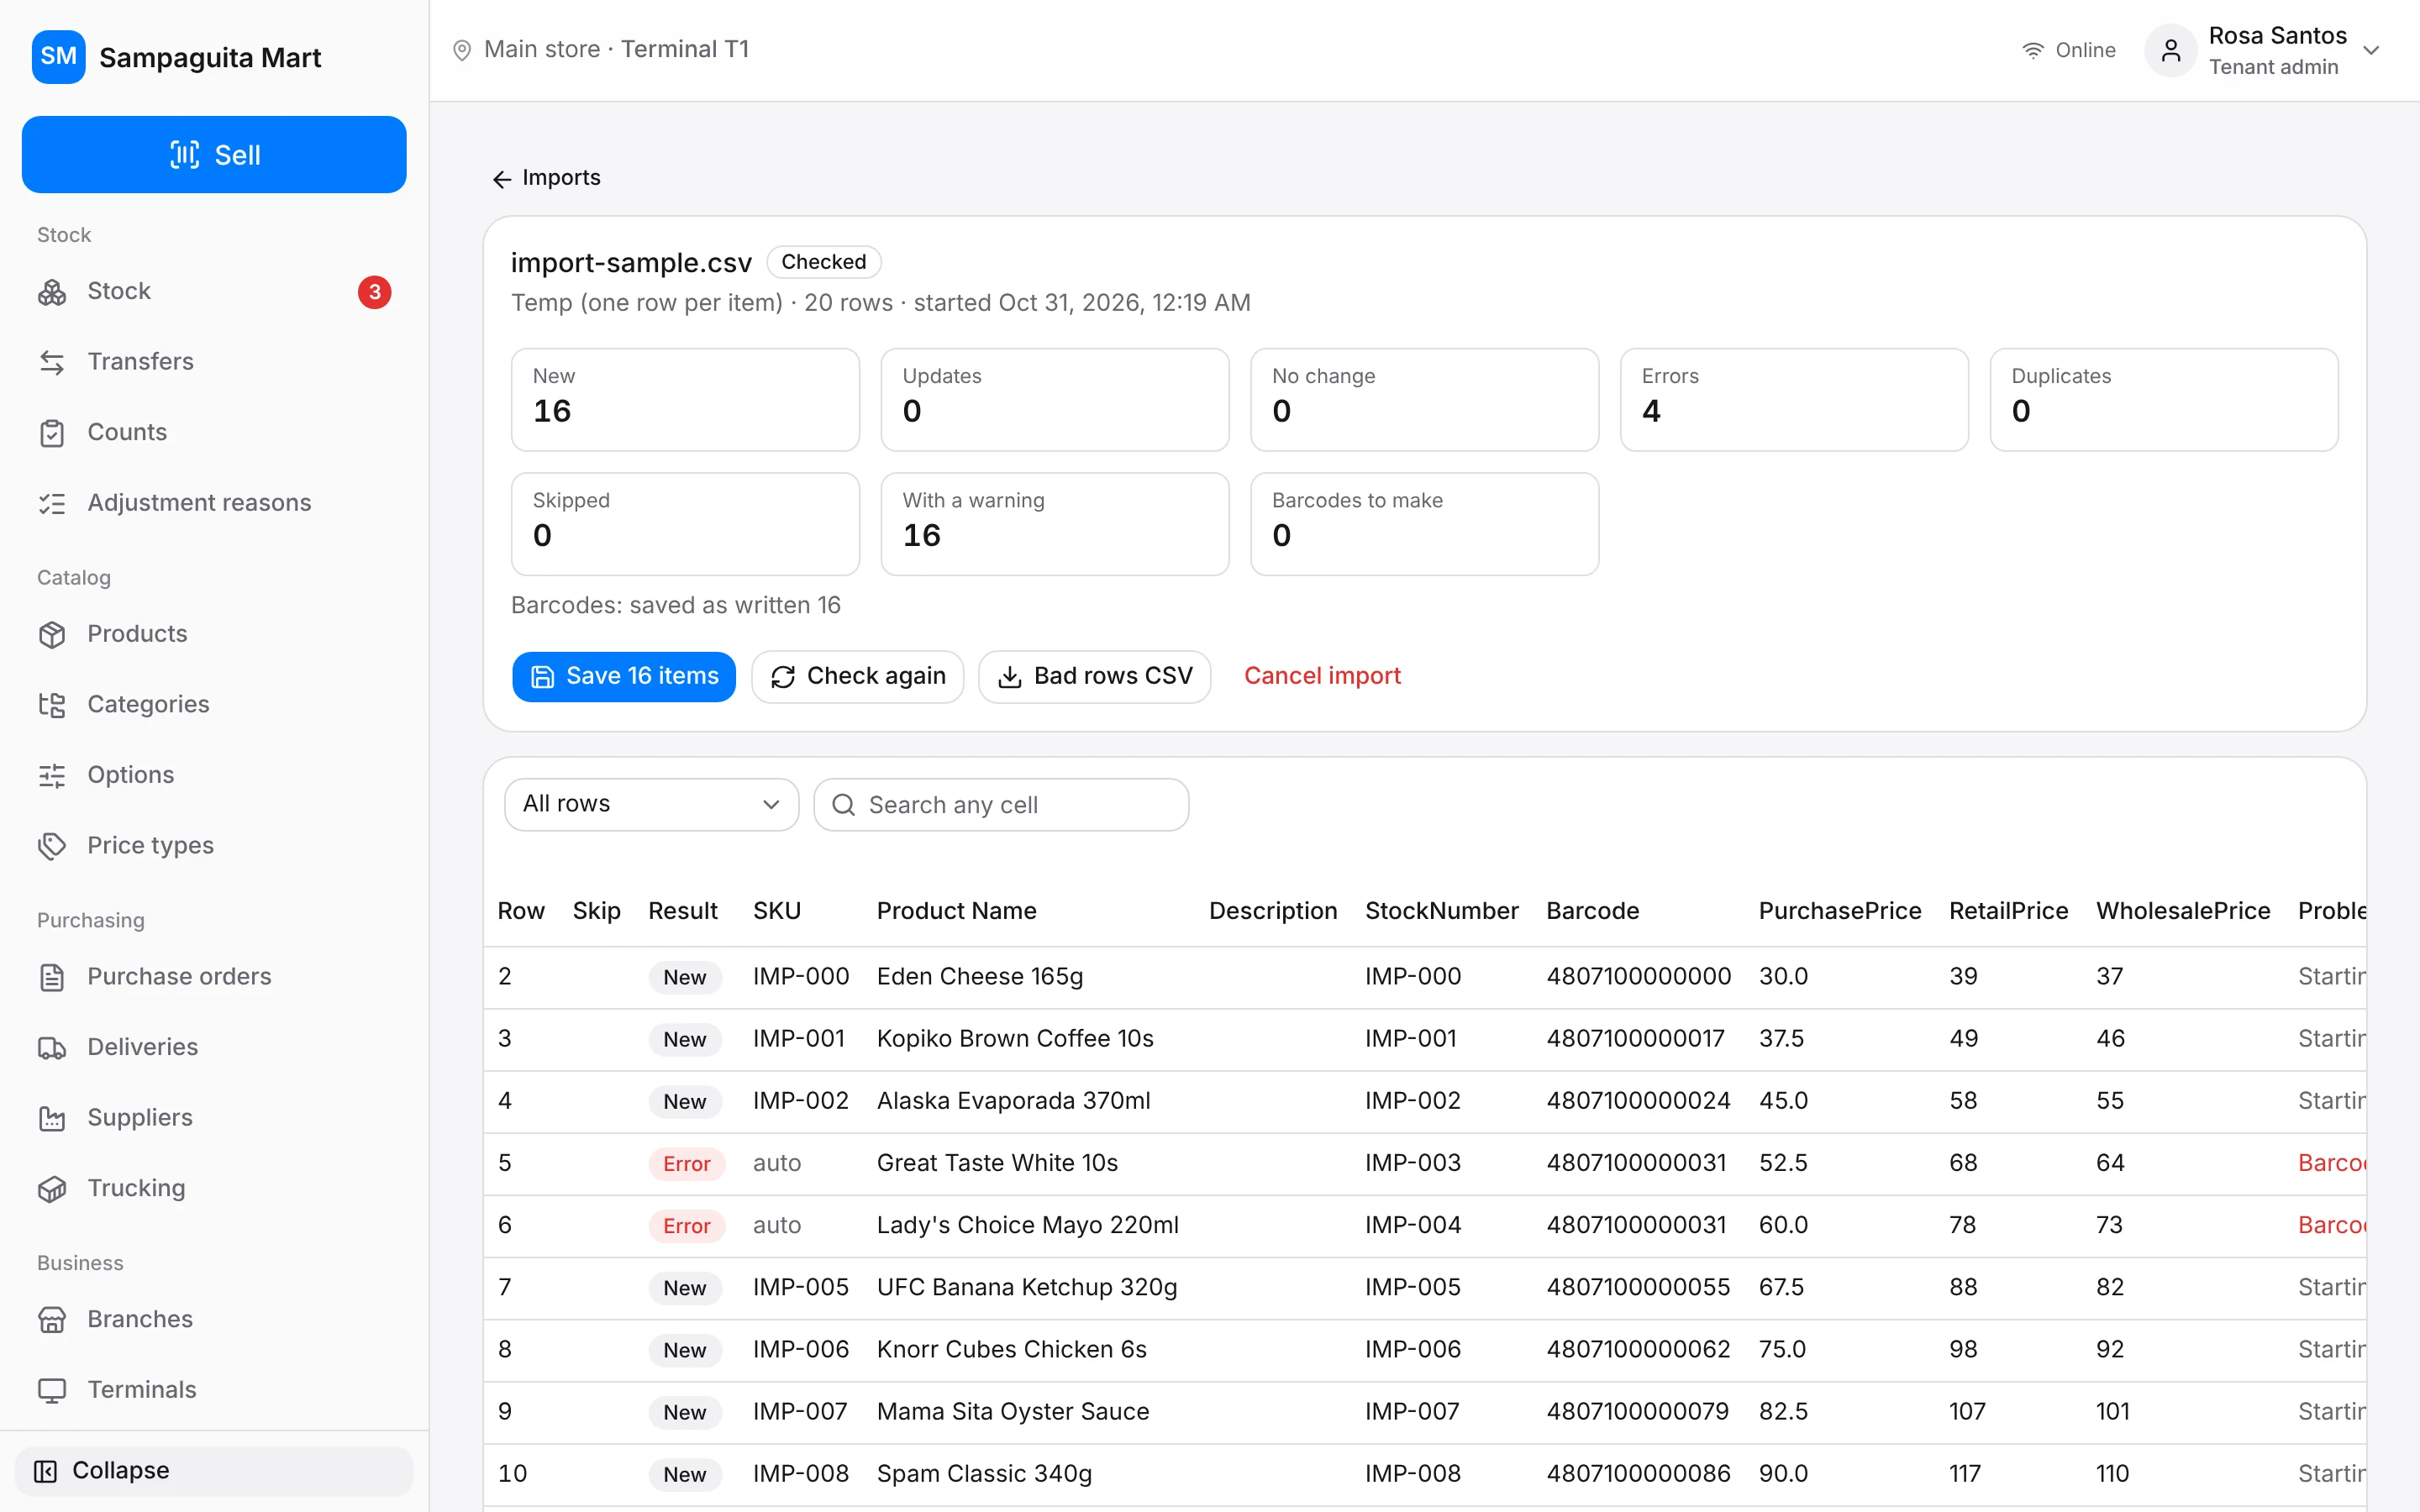Click the Deliveries truck icon
This screenshot has width=2420, height=1512.
tap(52, 1047)
